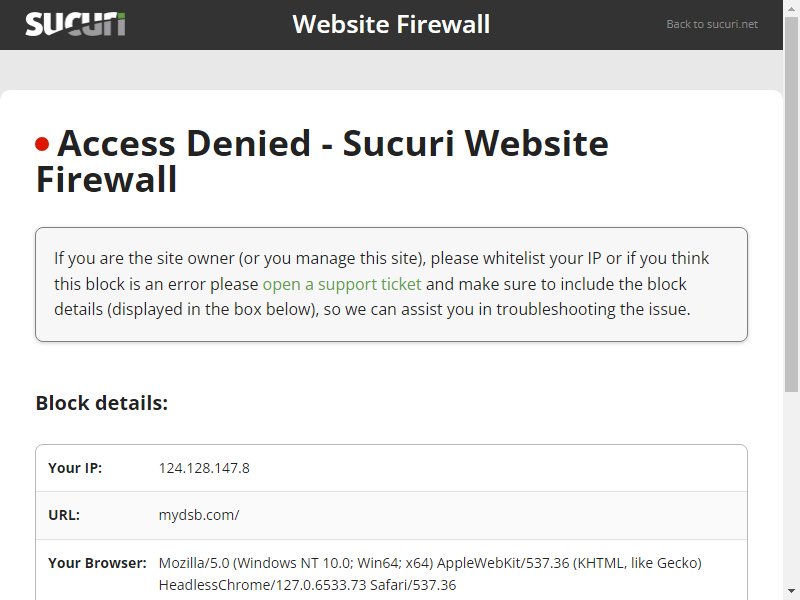Click the Your IP label
800x600 pixels.
(75, 468)
